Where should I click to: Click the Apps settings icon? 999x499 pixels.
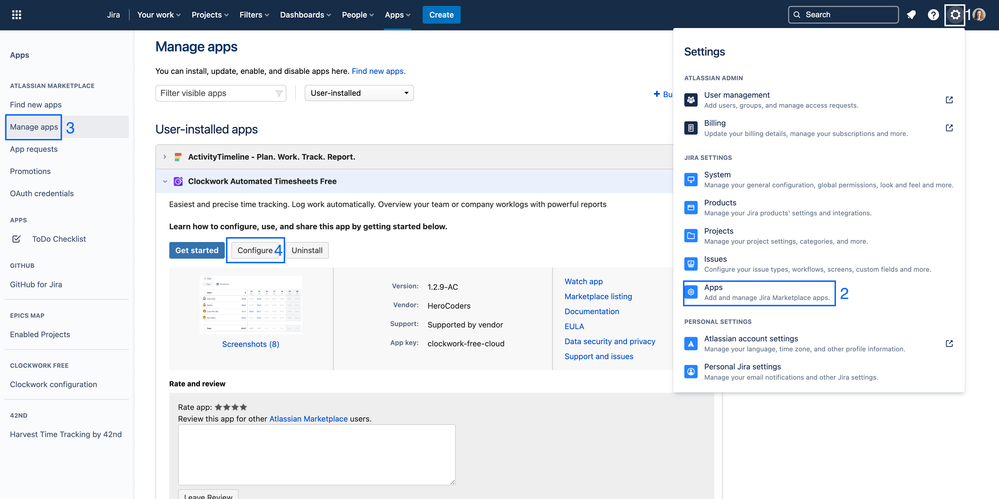coord(691,292)
